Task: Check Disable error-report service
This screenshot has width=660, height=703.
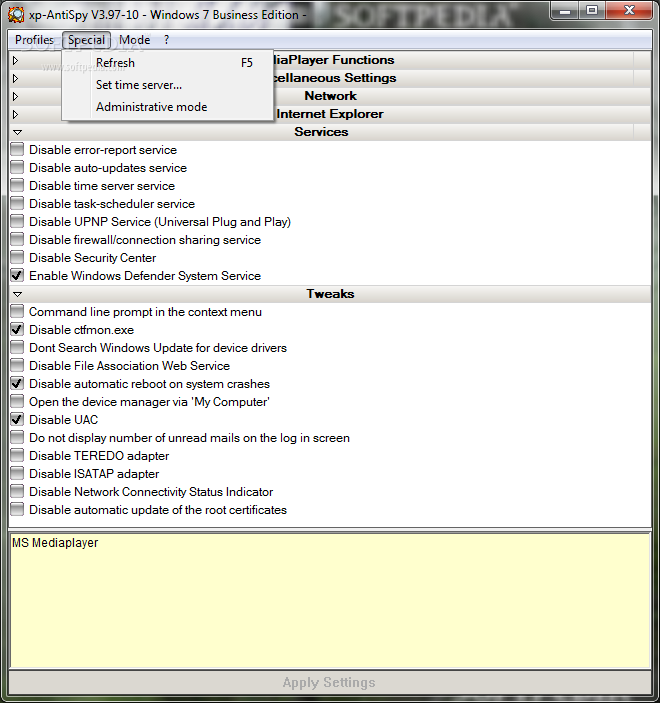Action: (17, 149)
